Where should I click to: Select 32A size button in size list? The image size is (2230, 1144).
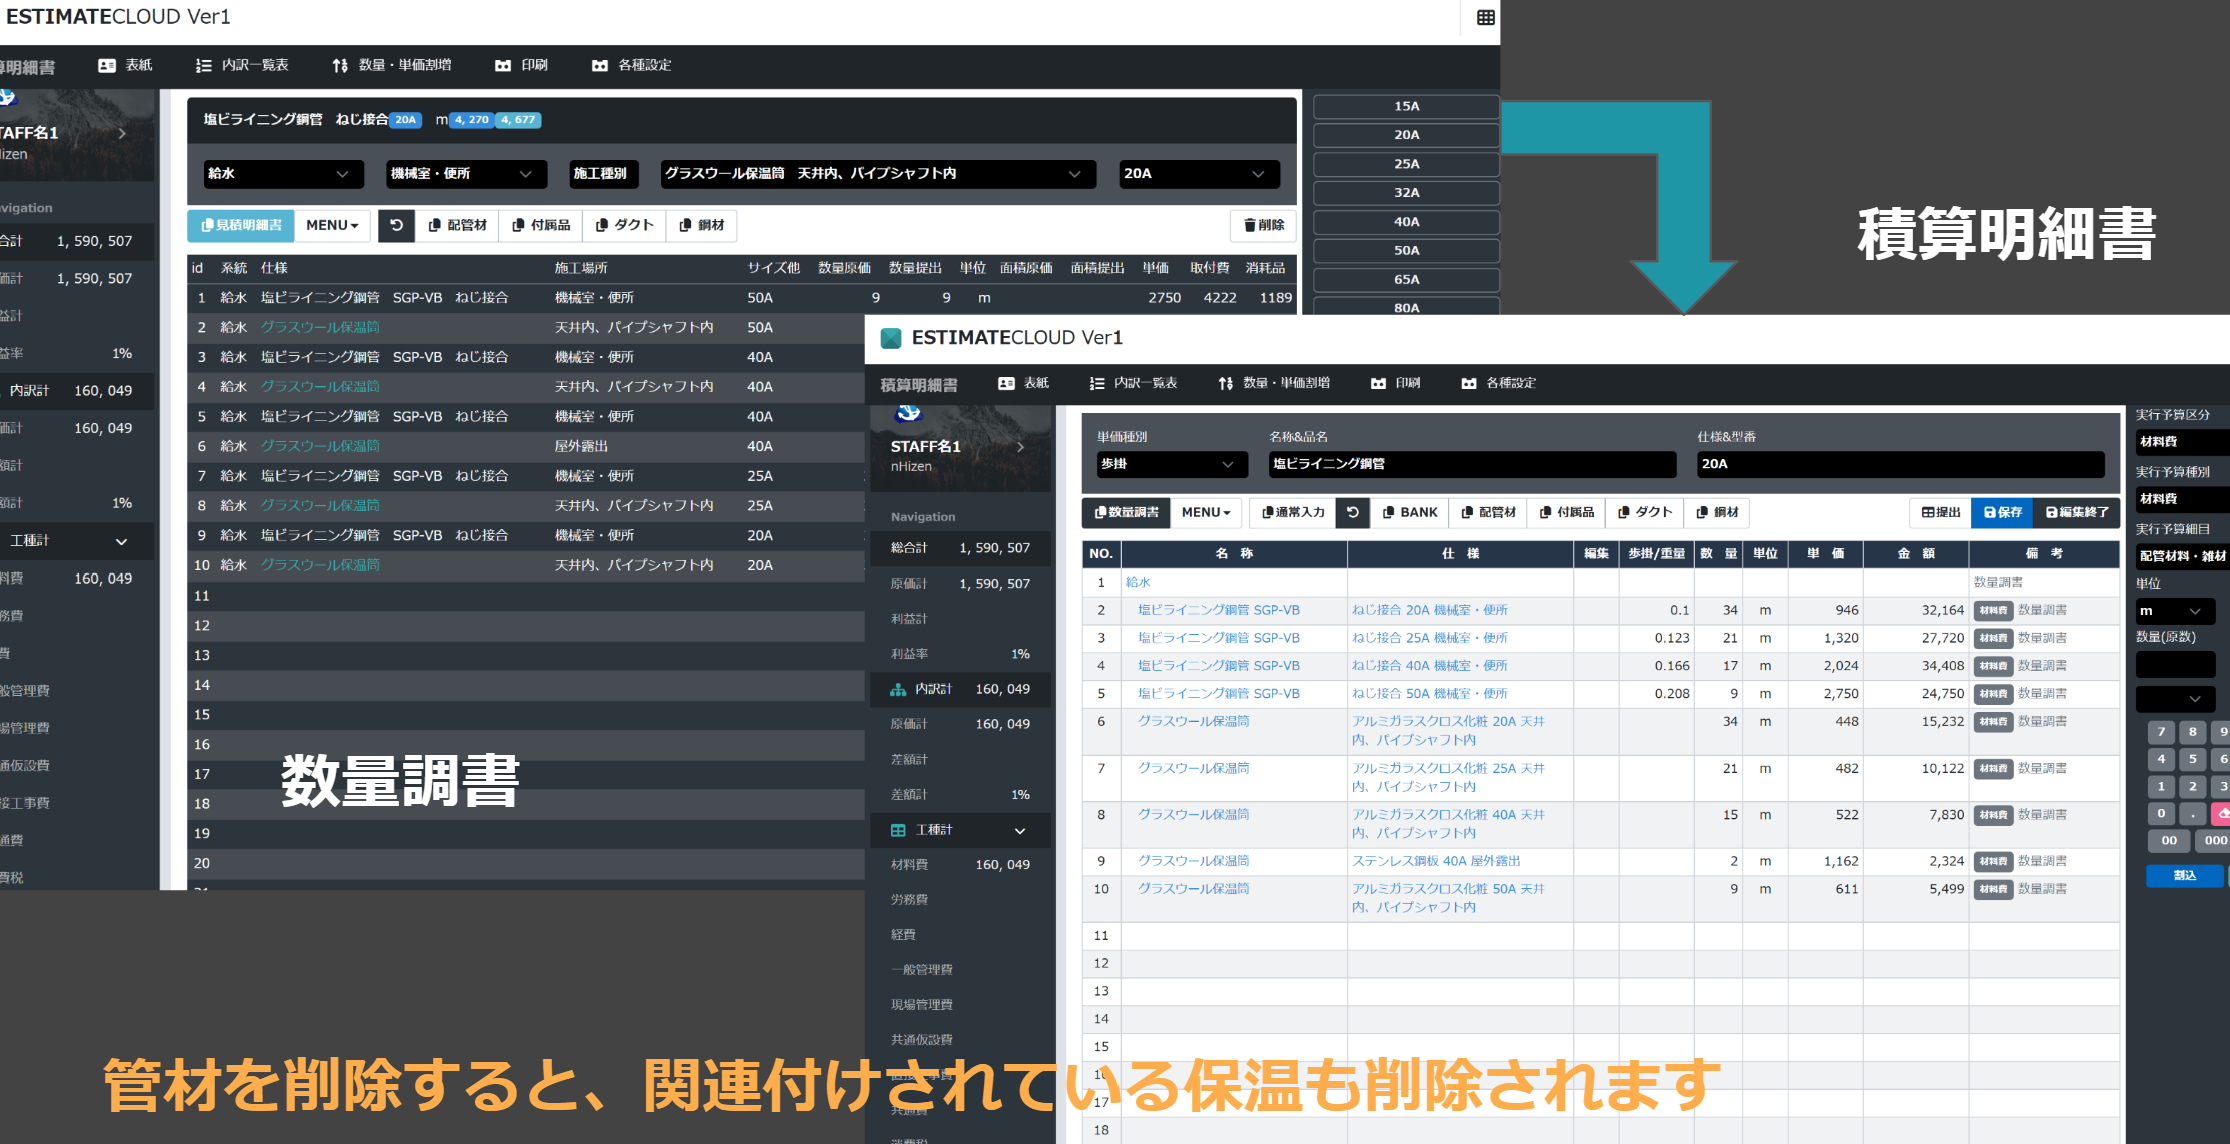pyautogui.click(x=1406, y=193)
